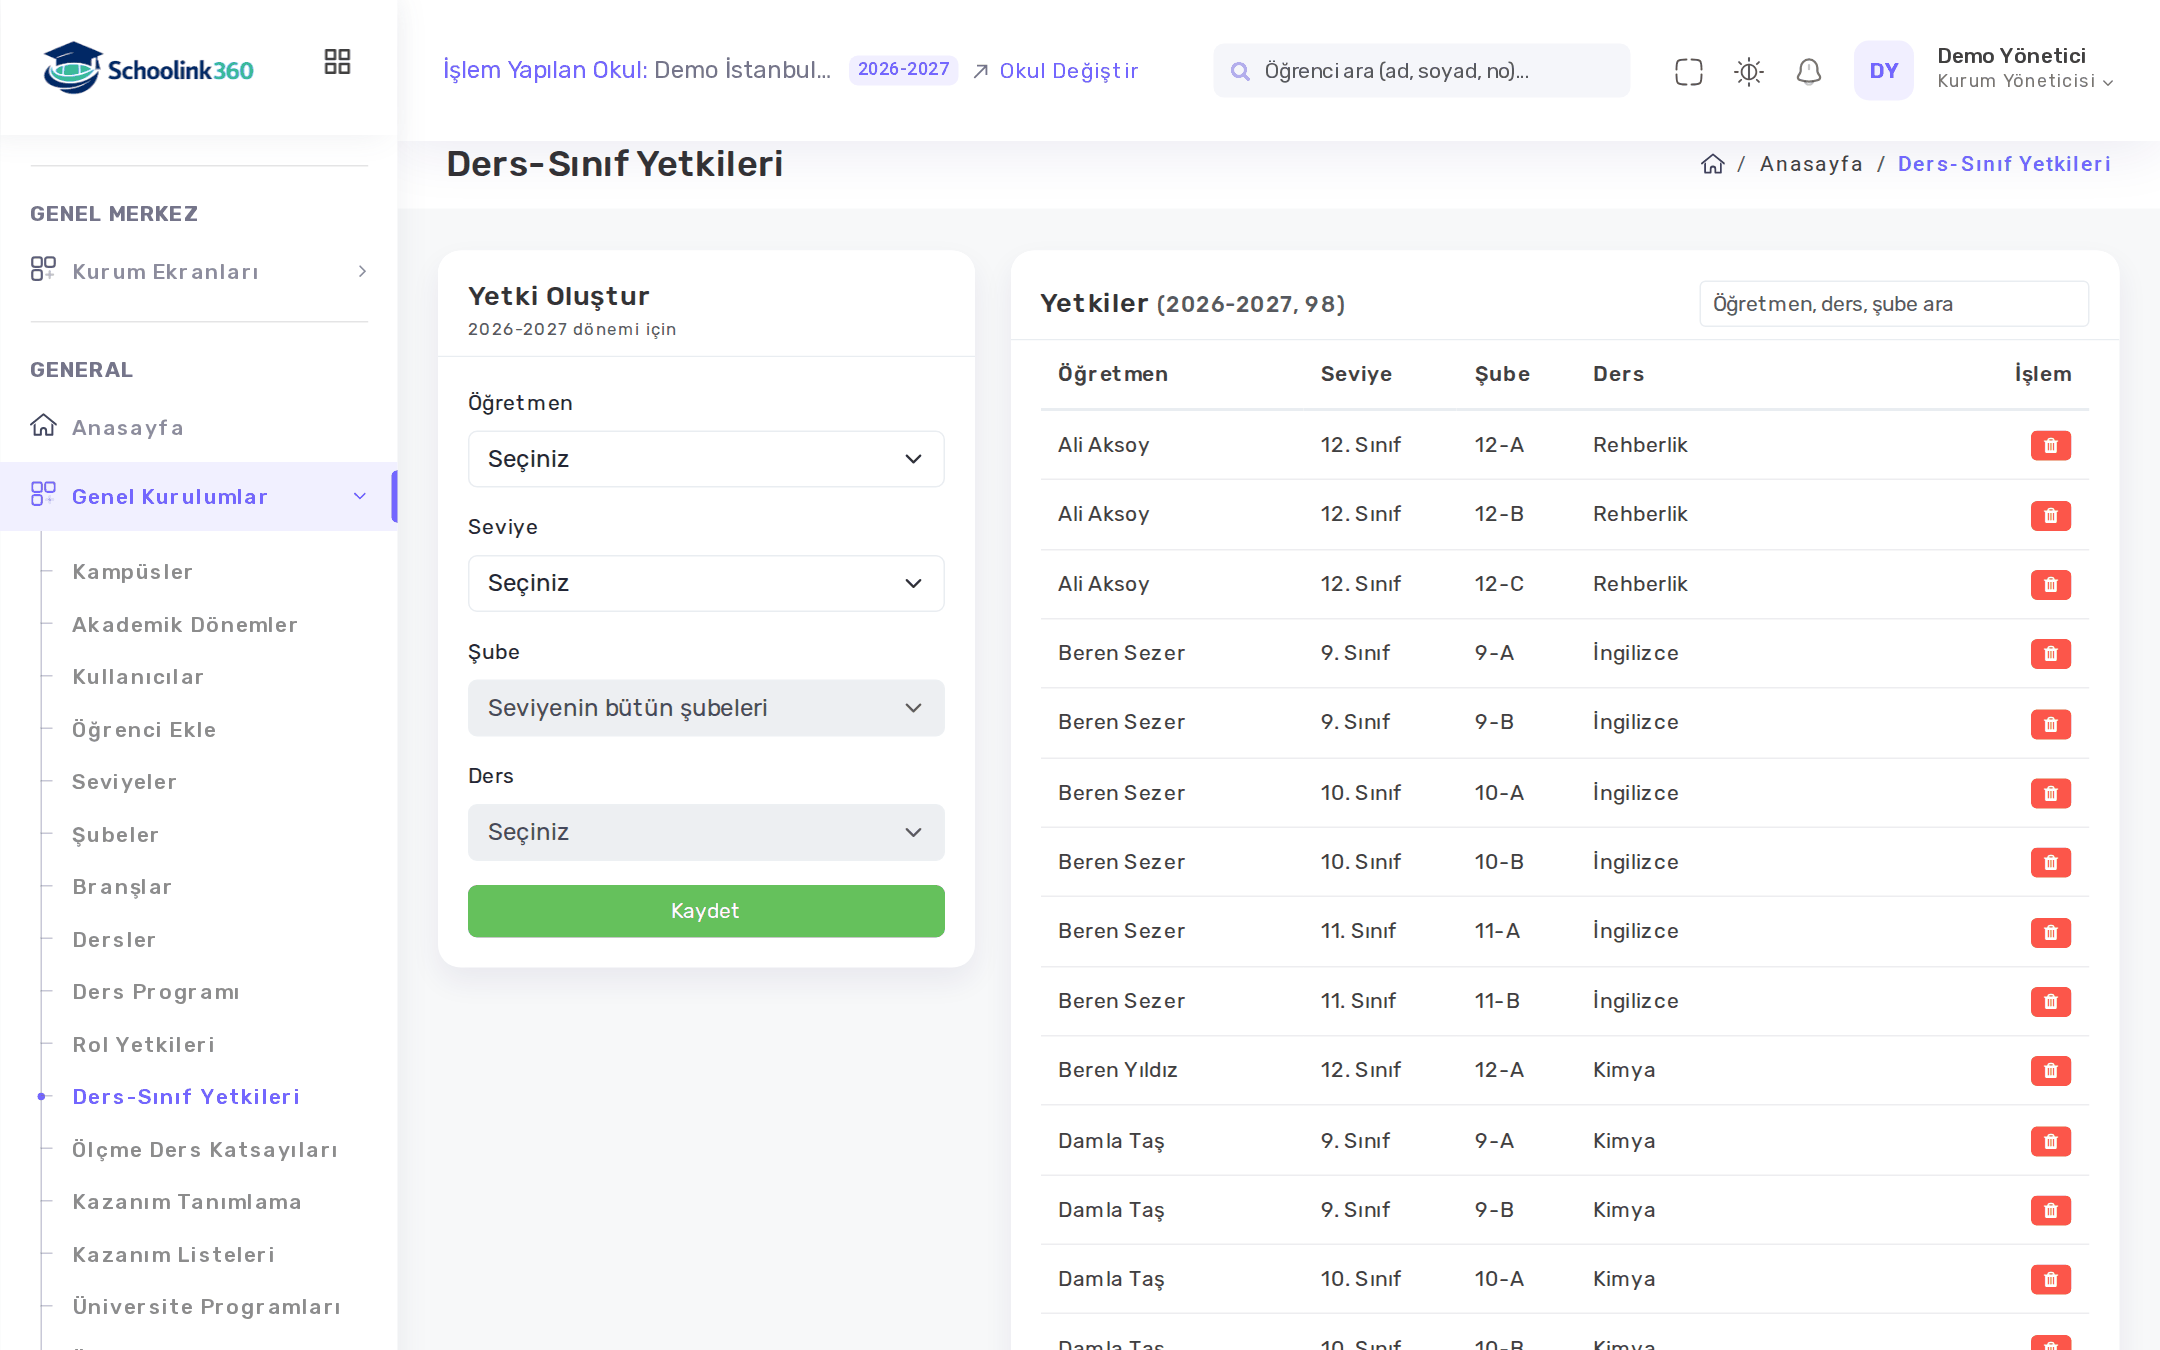Delete Beren Sezer 10-B İngilizce permission
Viewport: 2160px width, 1350px height.
[x=2050, y=862]
